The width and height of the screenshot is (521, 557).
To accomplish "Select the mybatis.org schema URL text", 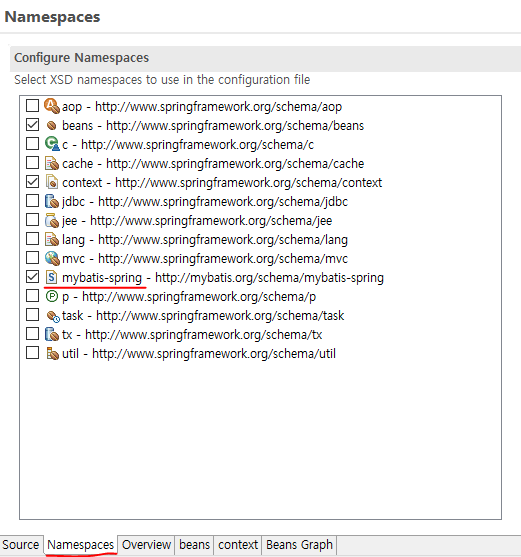I will 269,278.
